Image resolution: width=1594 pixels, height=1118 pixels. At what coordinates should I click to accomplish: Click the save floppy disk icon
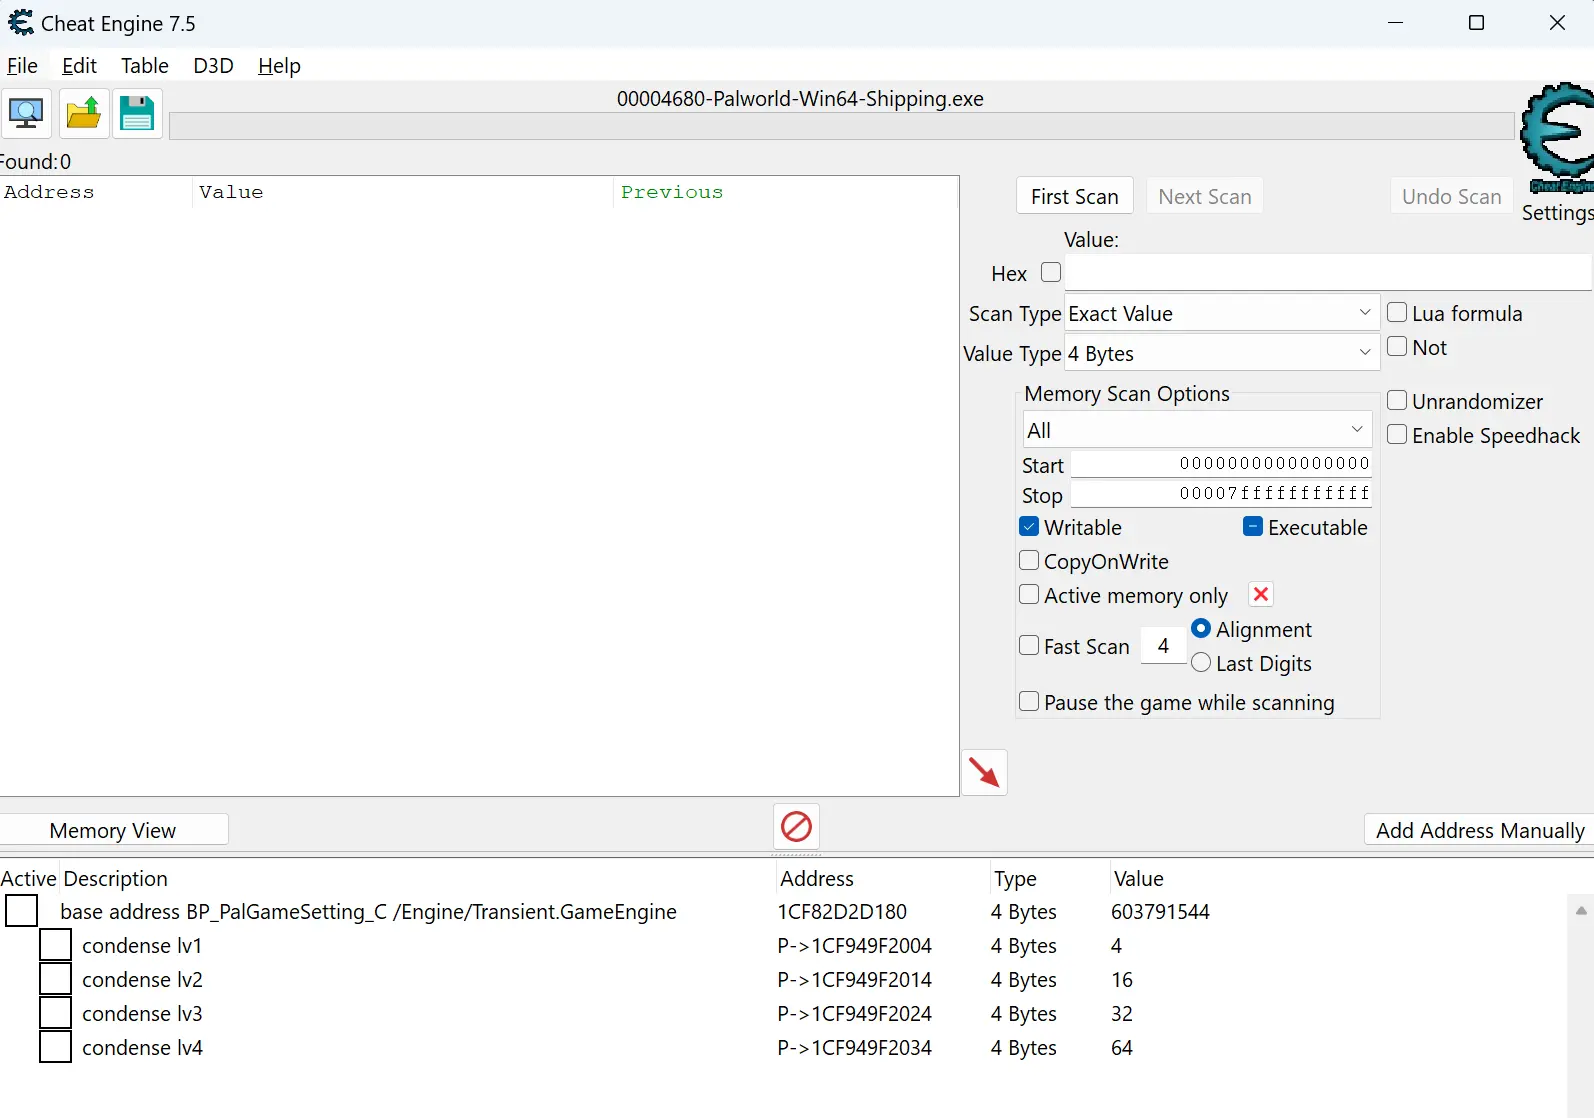(x=137, y=113)
